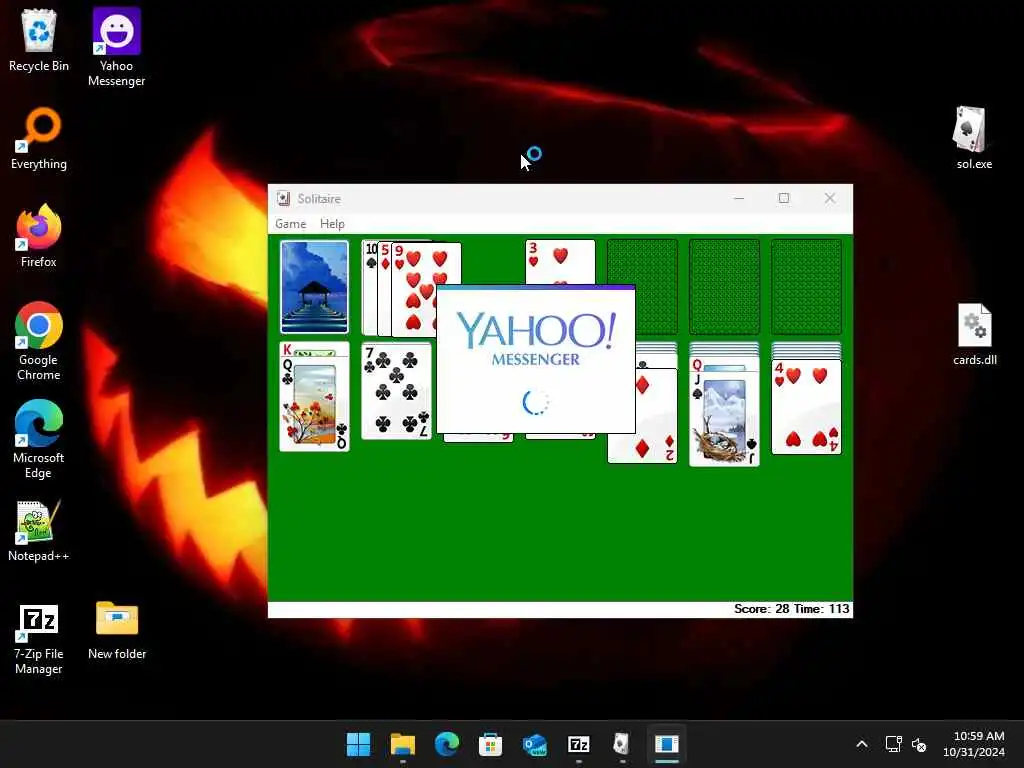This screenshot has width=1024, height=768.
Task: Select the Google Chrome desktop shortcut
Action: click(x=39, y=341)
